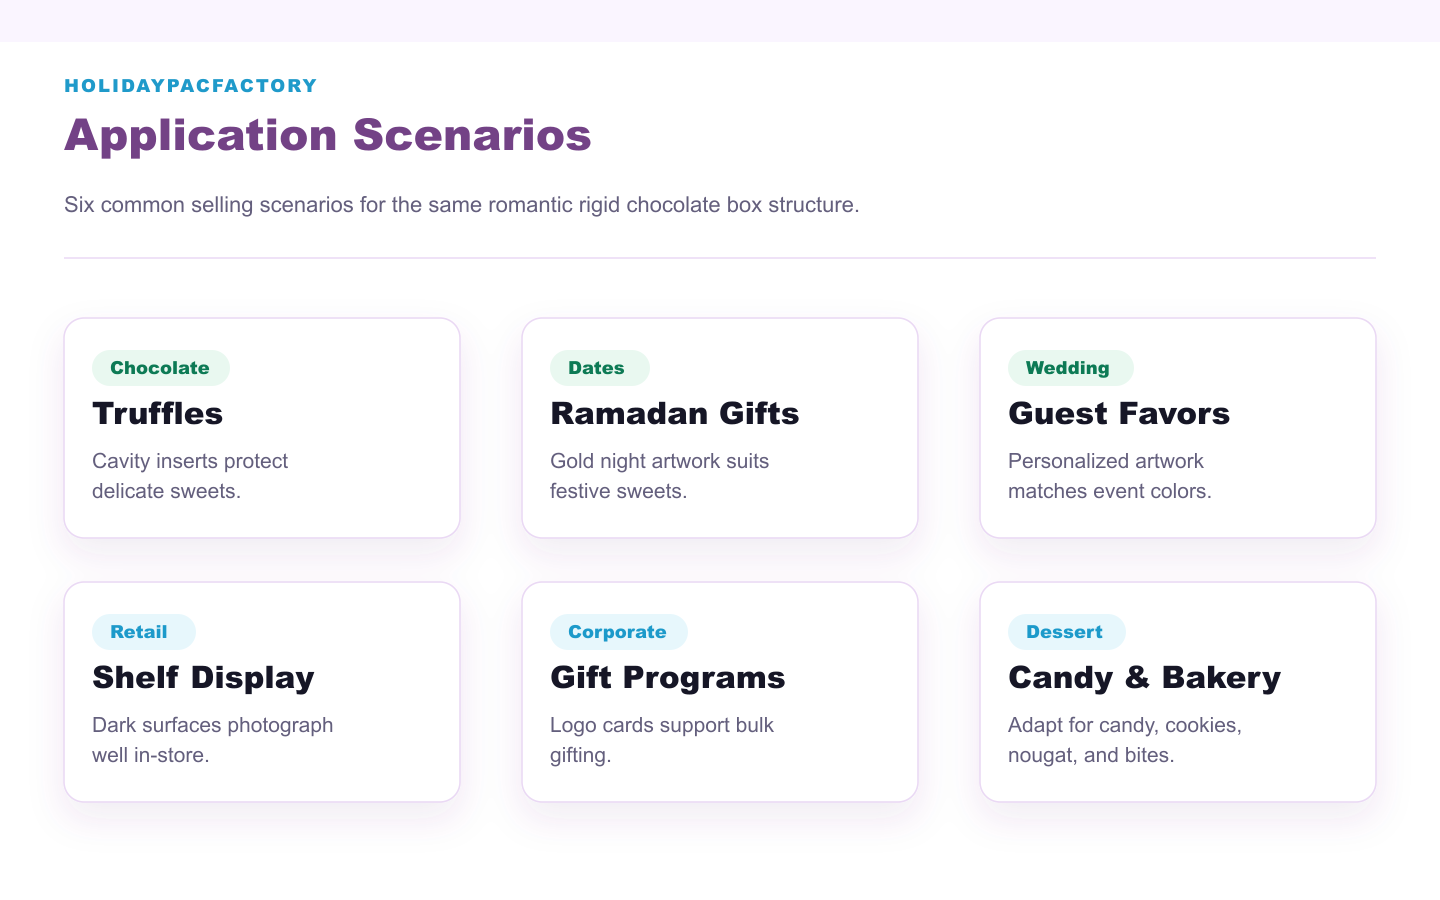Open the Shelf Display card
The width and height of the screenshot is (1440, 900).
click(262, 692)
